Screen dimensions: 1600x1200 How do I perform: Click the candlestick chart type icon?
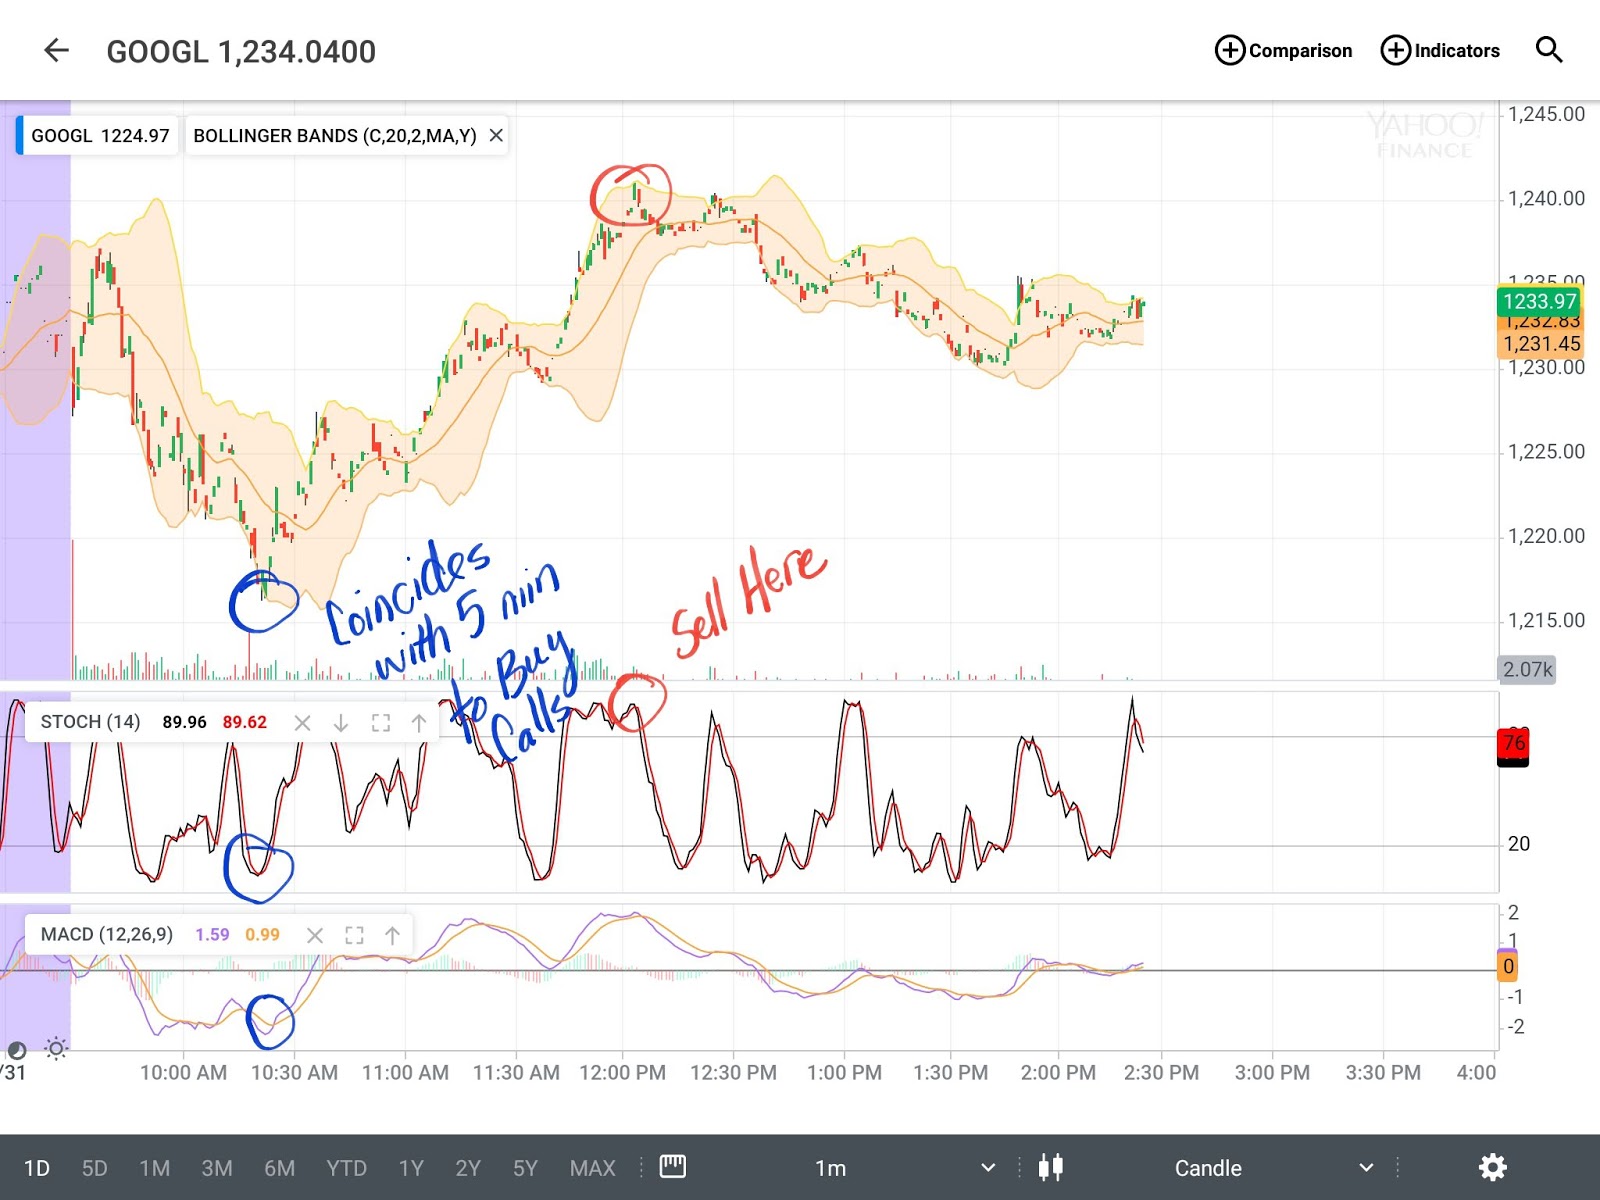pyautogui.click(x=1051, y=1167)
